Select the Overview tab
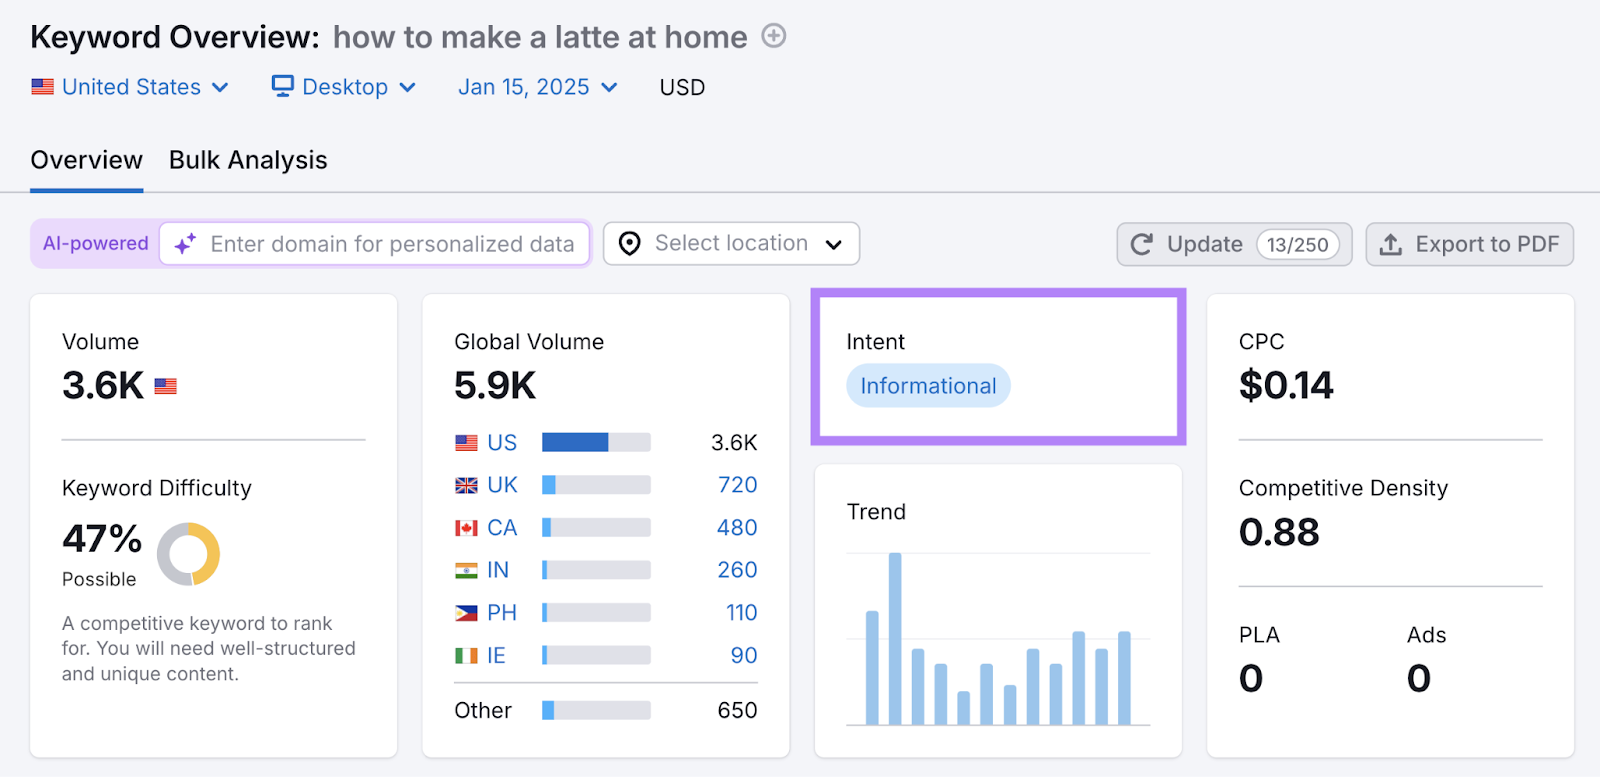 pyautogui.click(x=86, y=160)
